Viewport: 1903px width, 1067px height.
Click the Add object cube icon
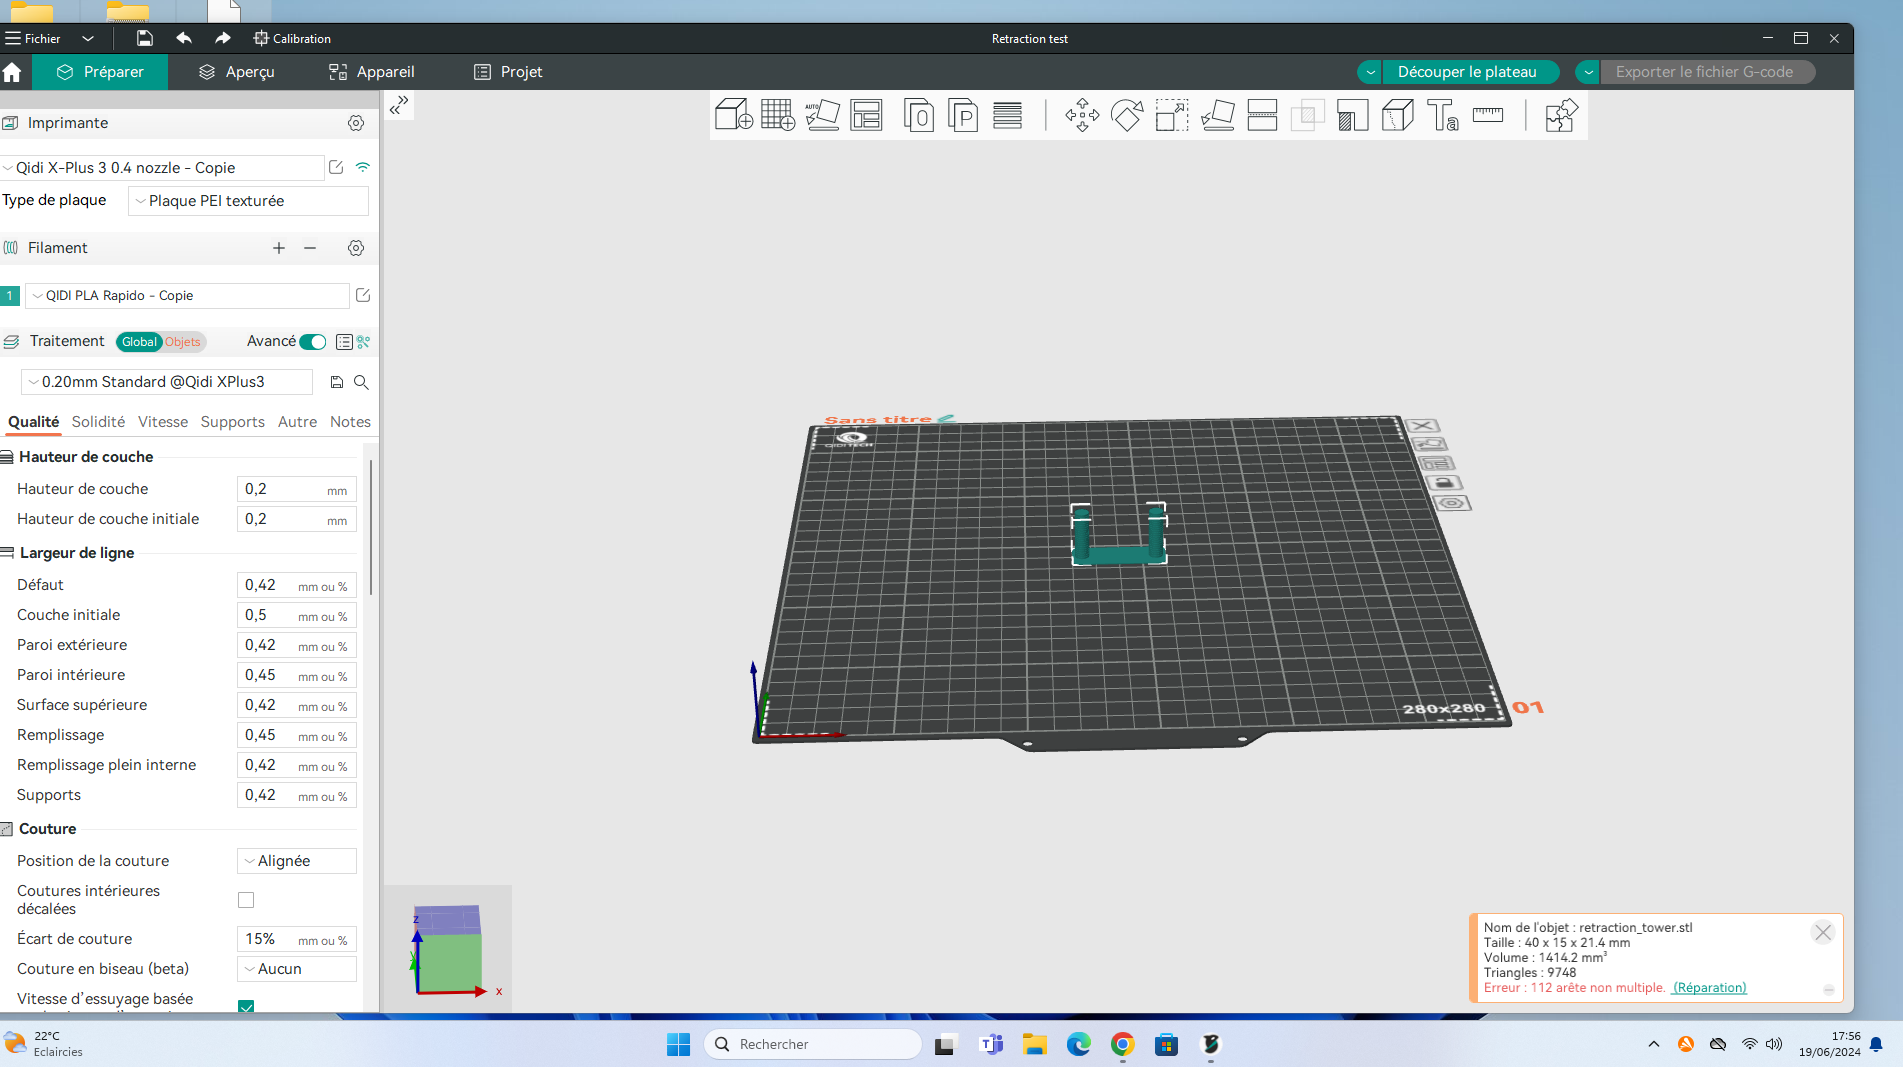[x=733, y=115]
